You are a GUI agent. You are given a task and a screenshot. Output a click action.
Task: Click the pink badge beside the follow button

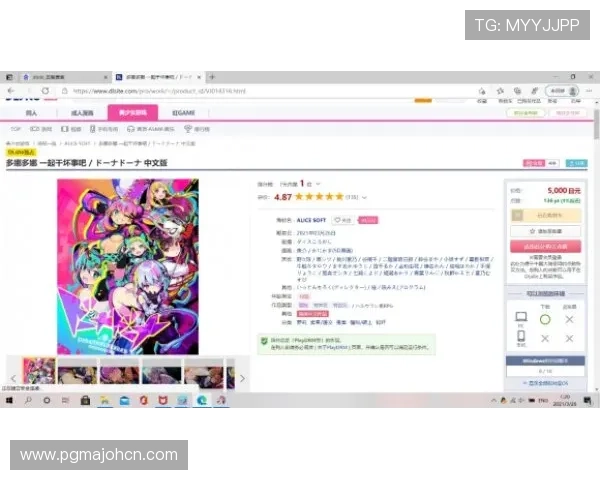pos(368,220)
